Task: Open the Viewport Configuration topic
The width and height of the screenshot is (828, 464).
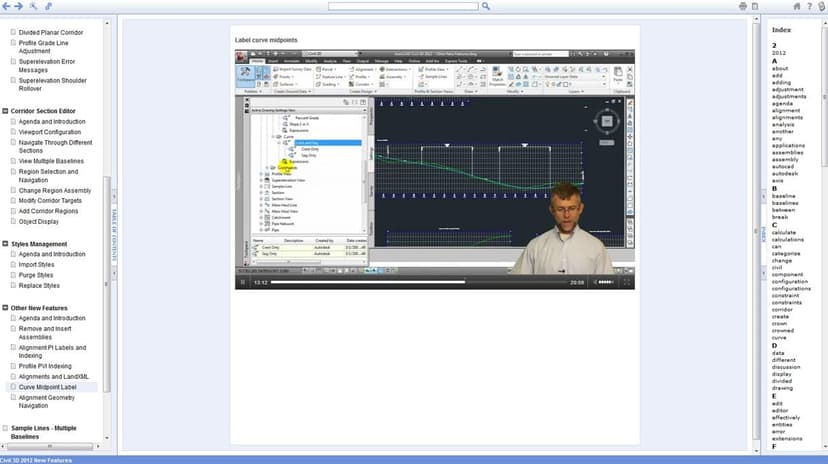Action: (50, 132)
